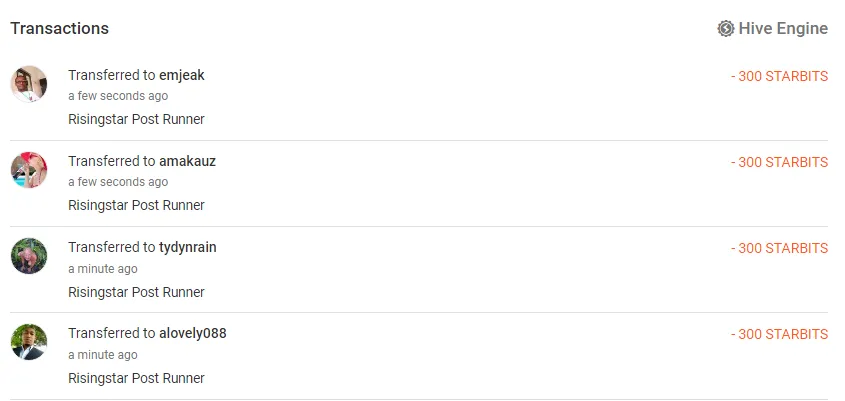The image size is (845, 401).
Task: Click the Risingstar Post Runner memo for alovely088
Action: click(136, 378)
